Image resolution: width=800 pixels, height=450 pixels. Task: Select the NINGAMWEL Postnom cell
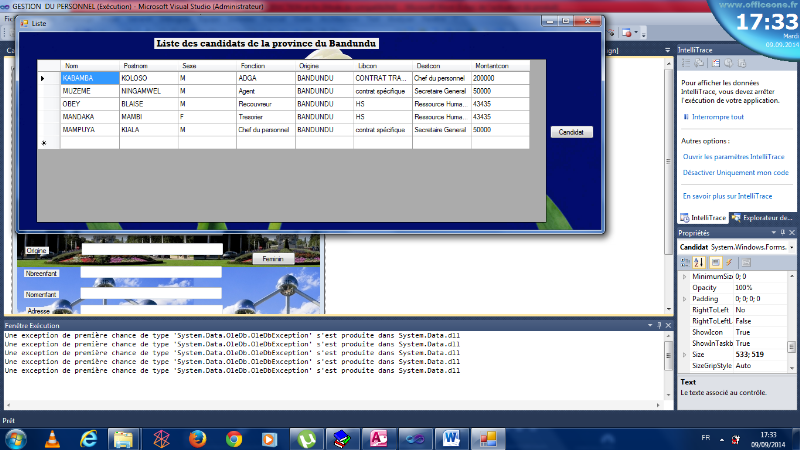click(x=148, y=91)
